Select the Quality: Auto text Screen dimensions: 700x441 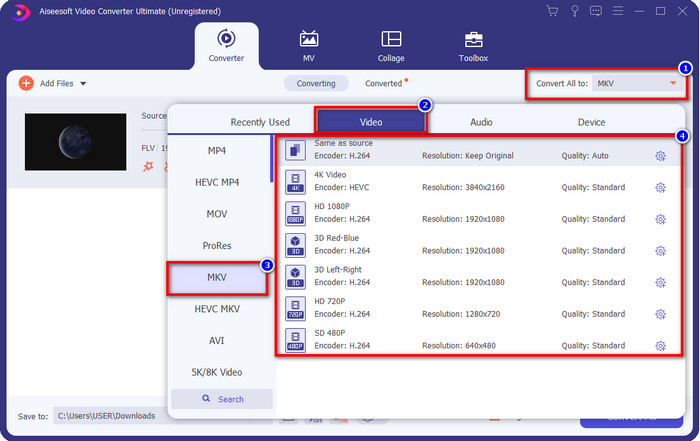585,156
